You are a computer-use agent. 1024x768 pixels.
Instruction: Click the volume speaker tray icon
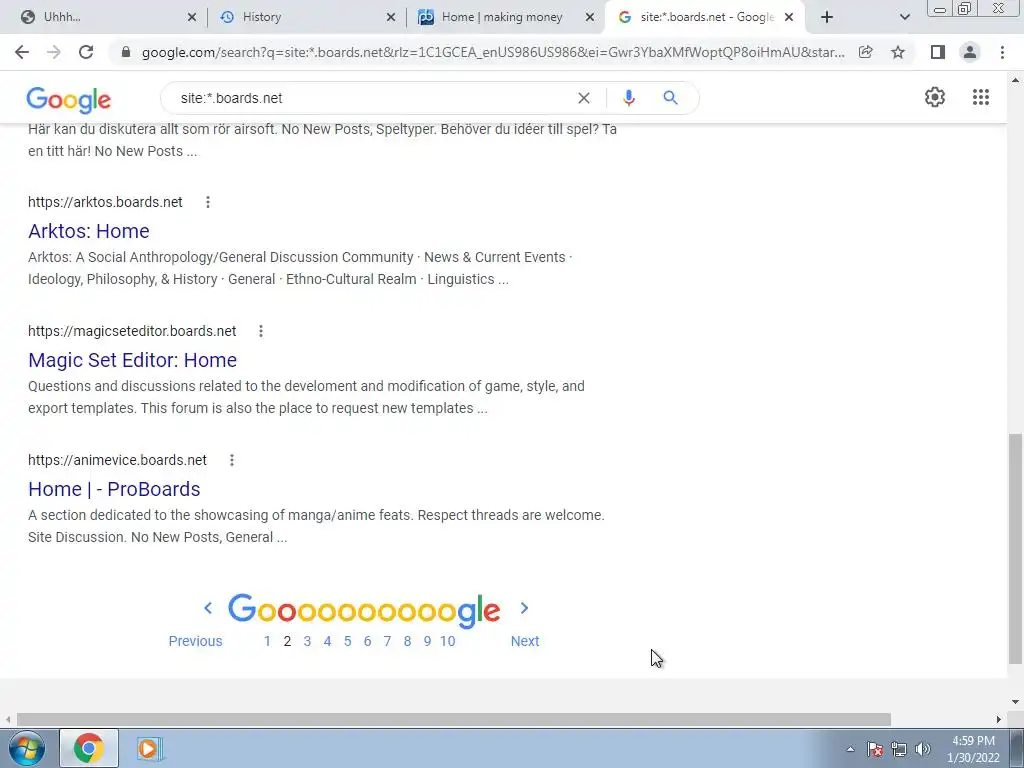point(923,749)
